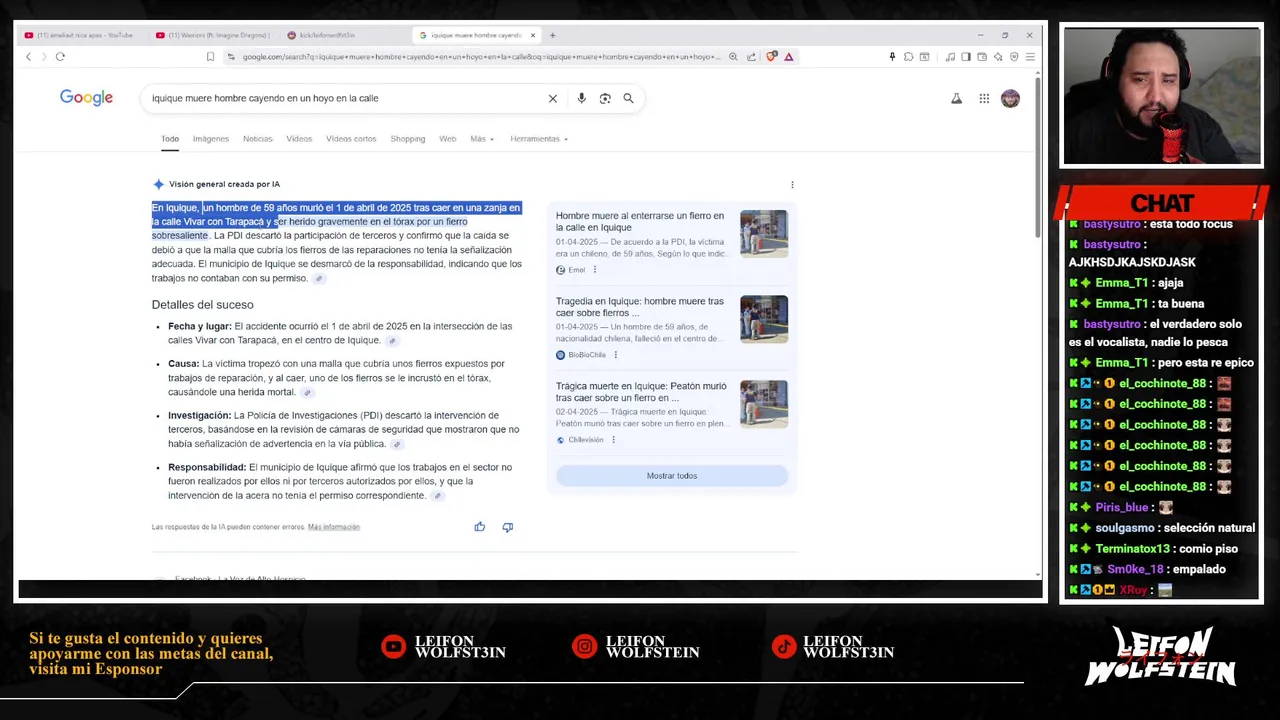
Task: Open Hombre muere al enterrarse un fierro article
Action: coord(640,221)
